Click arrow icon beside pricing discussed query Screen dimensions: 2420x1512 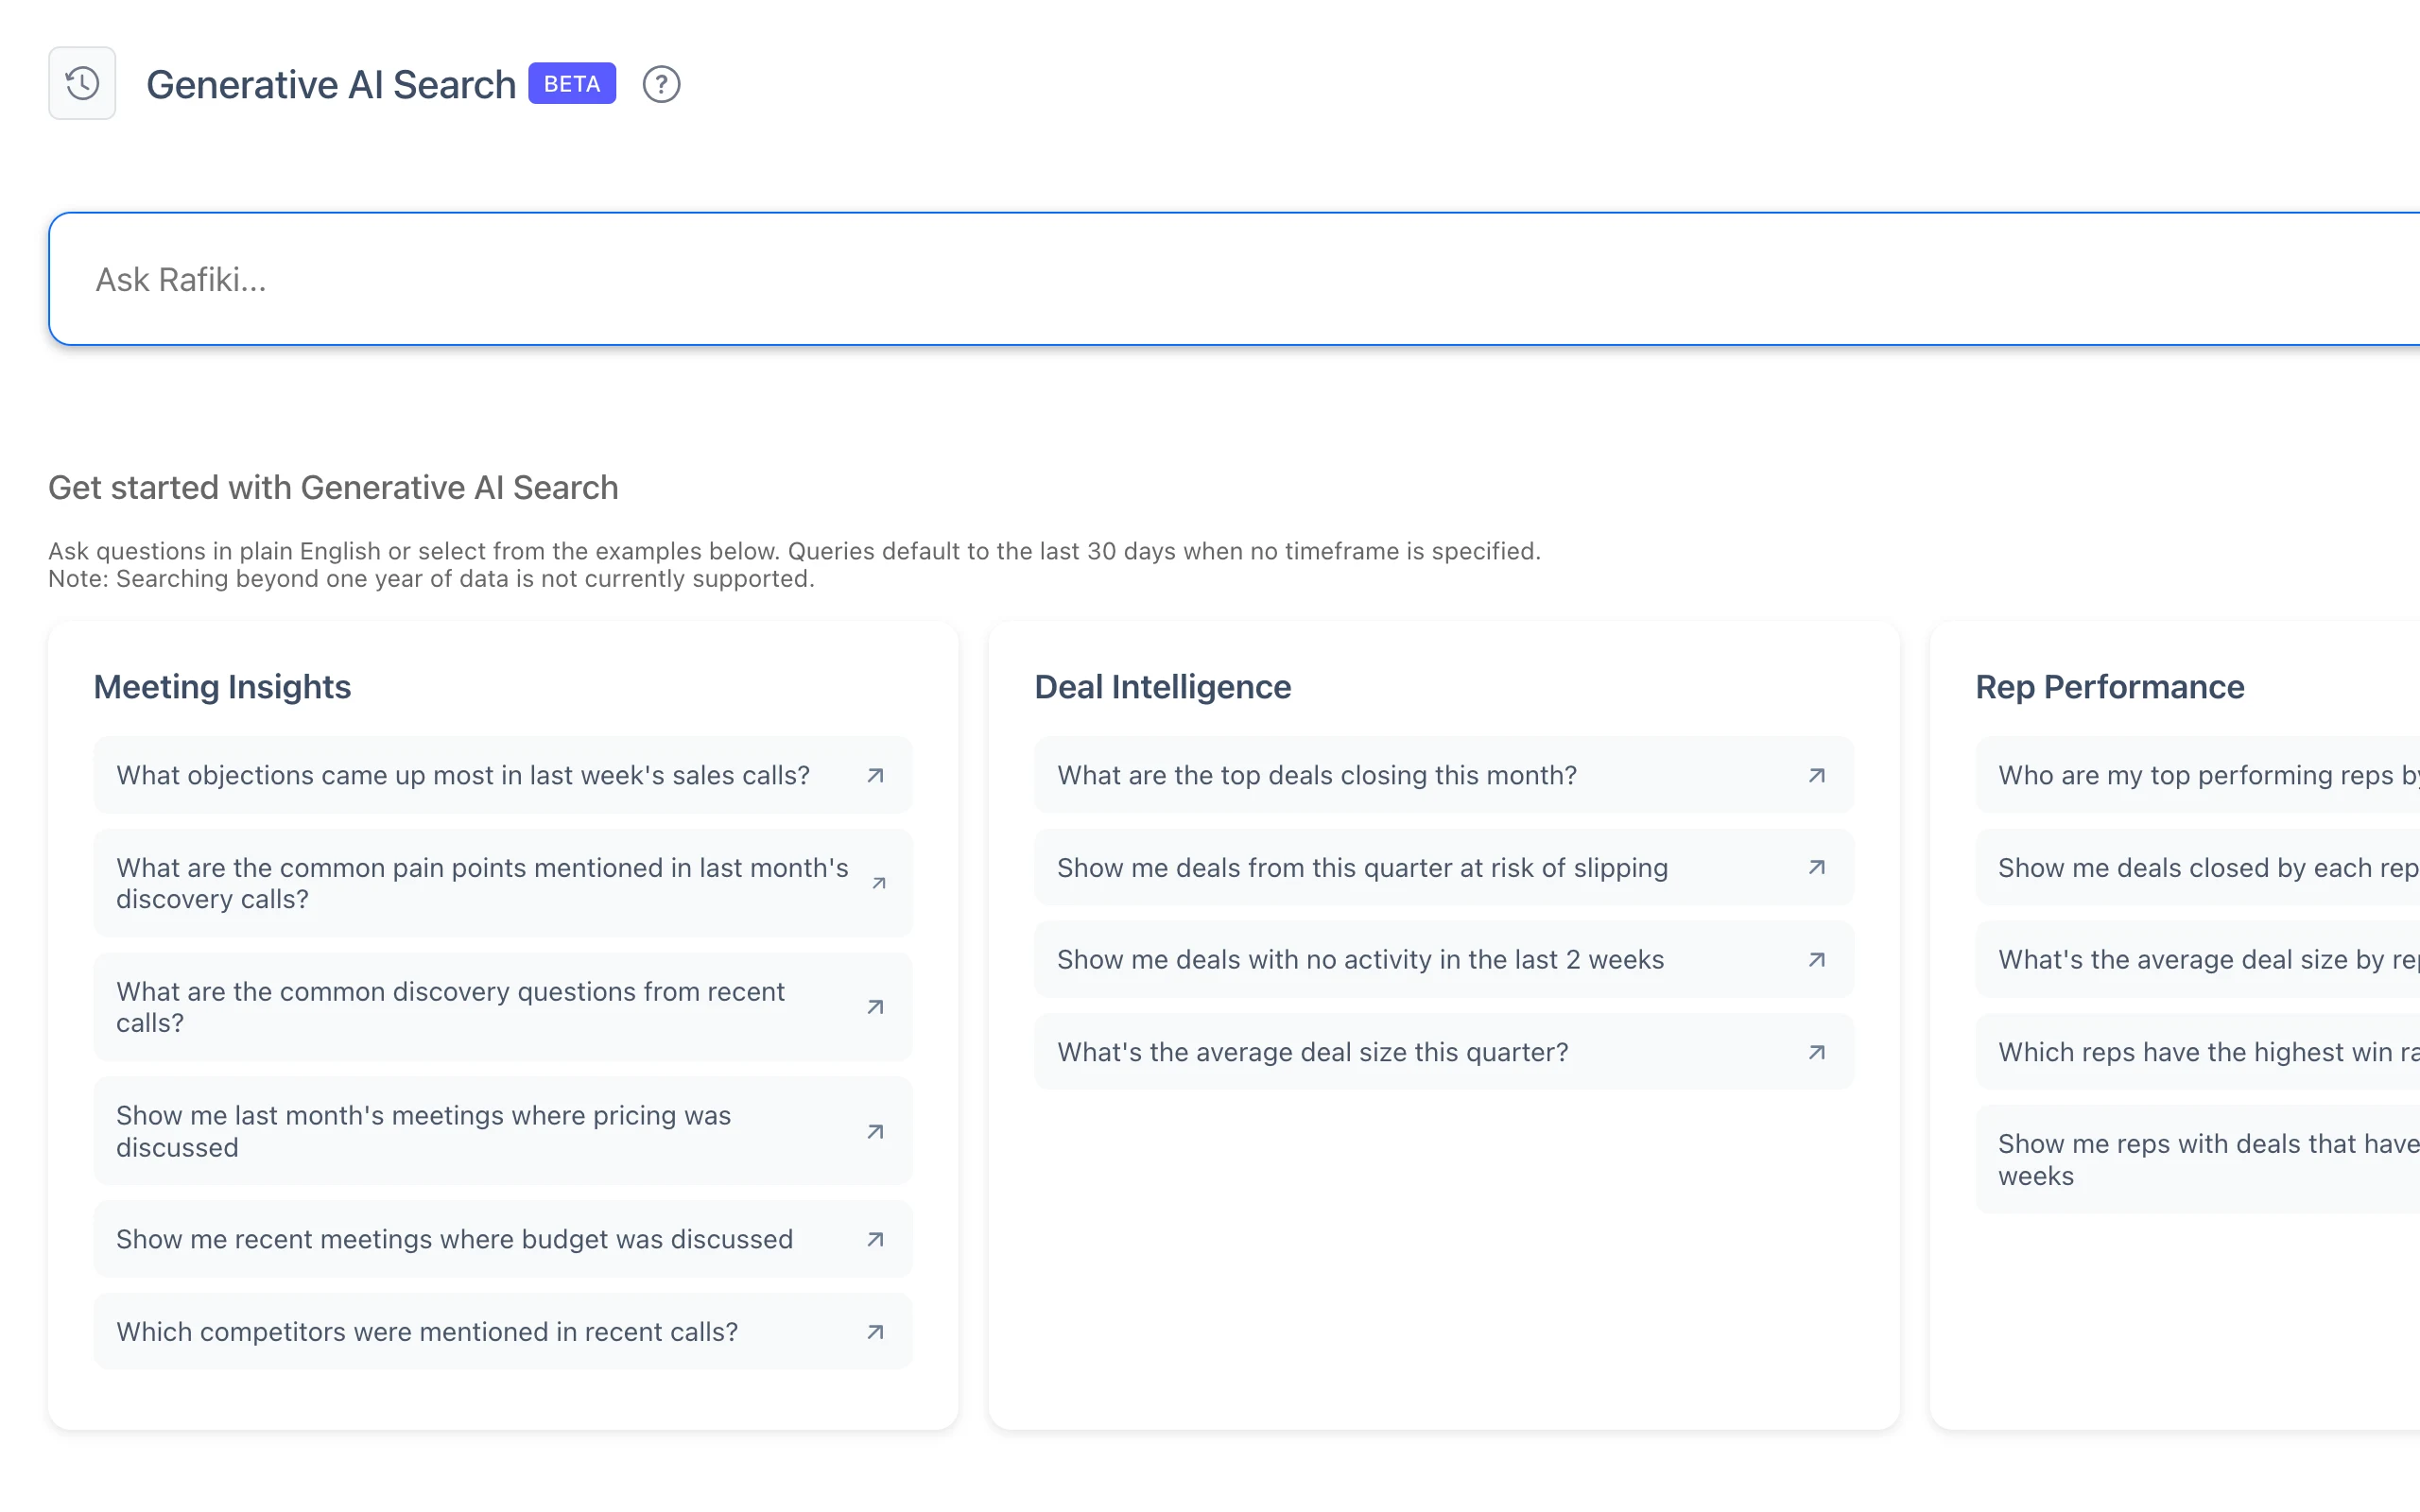875,1131
